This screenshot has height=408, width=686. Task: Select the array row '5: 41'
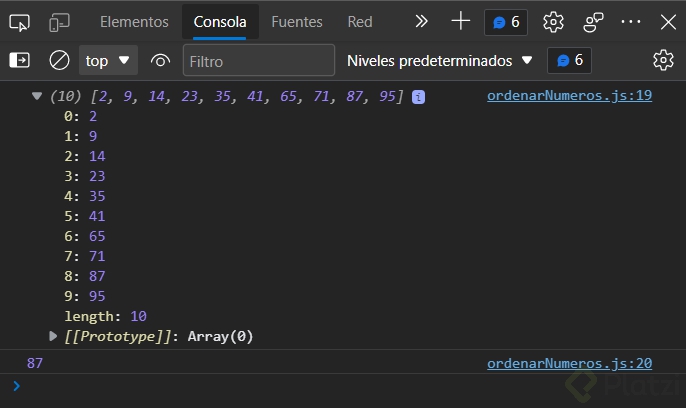tap(85, 216)
